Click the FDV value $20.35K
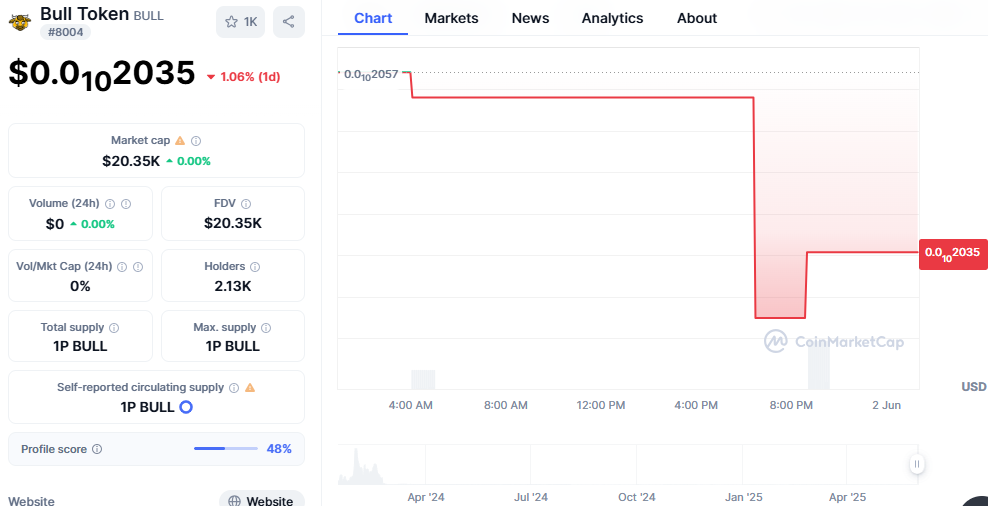988x506 pixels. tap(233, 222)
